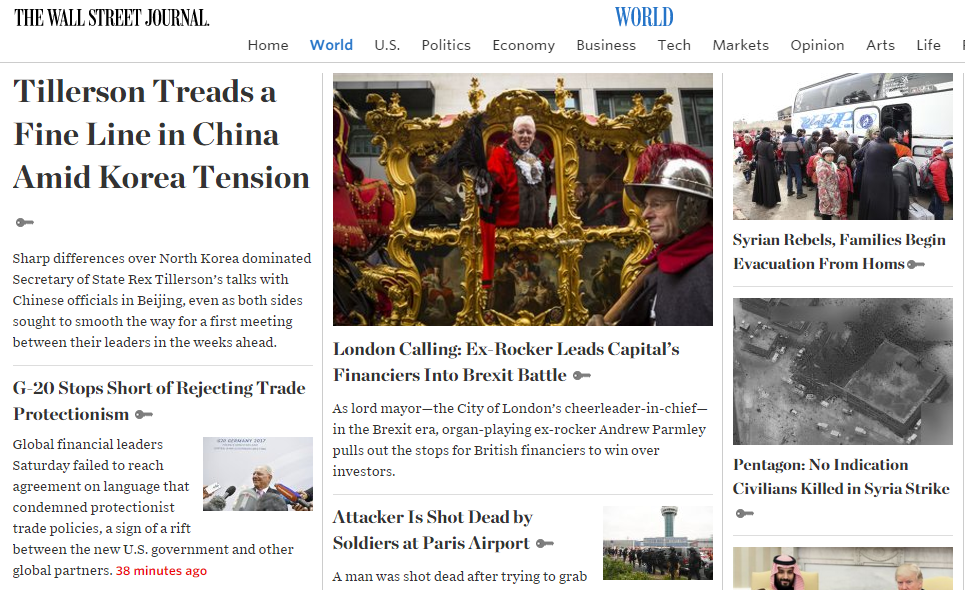Open the G-20 press conference thumbnail

258,474
